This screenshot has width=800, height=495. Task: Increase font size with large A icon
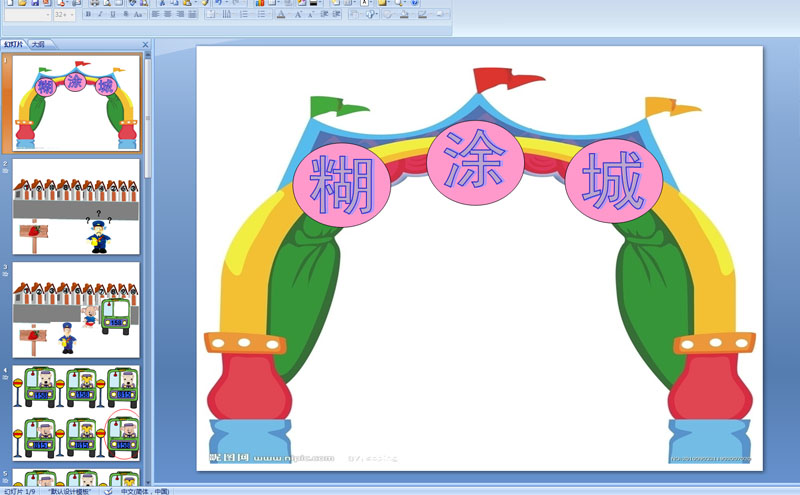pyautogui.click(x=298, y=14)
